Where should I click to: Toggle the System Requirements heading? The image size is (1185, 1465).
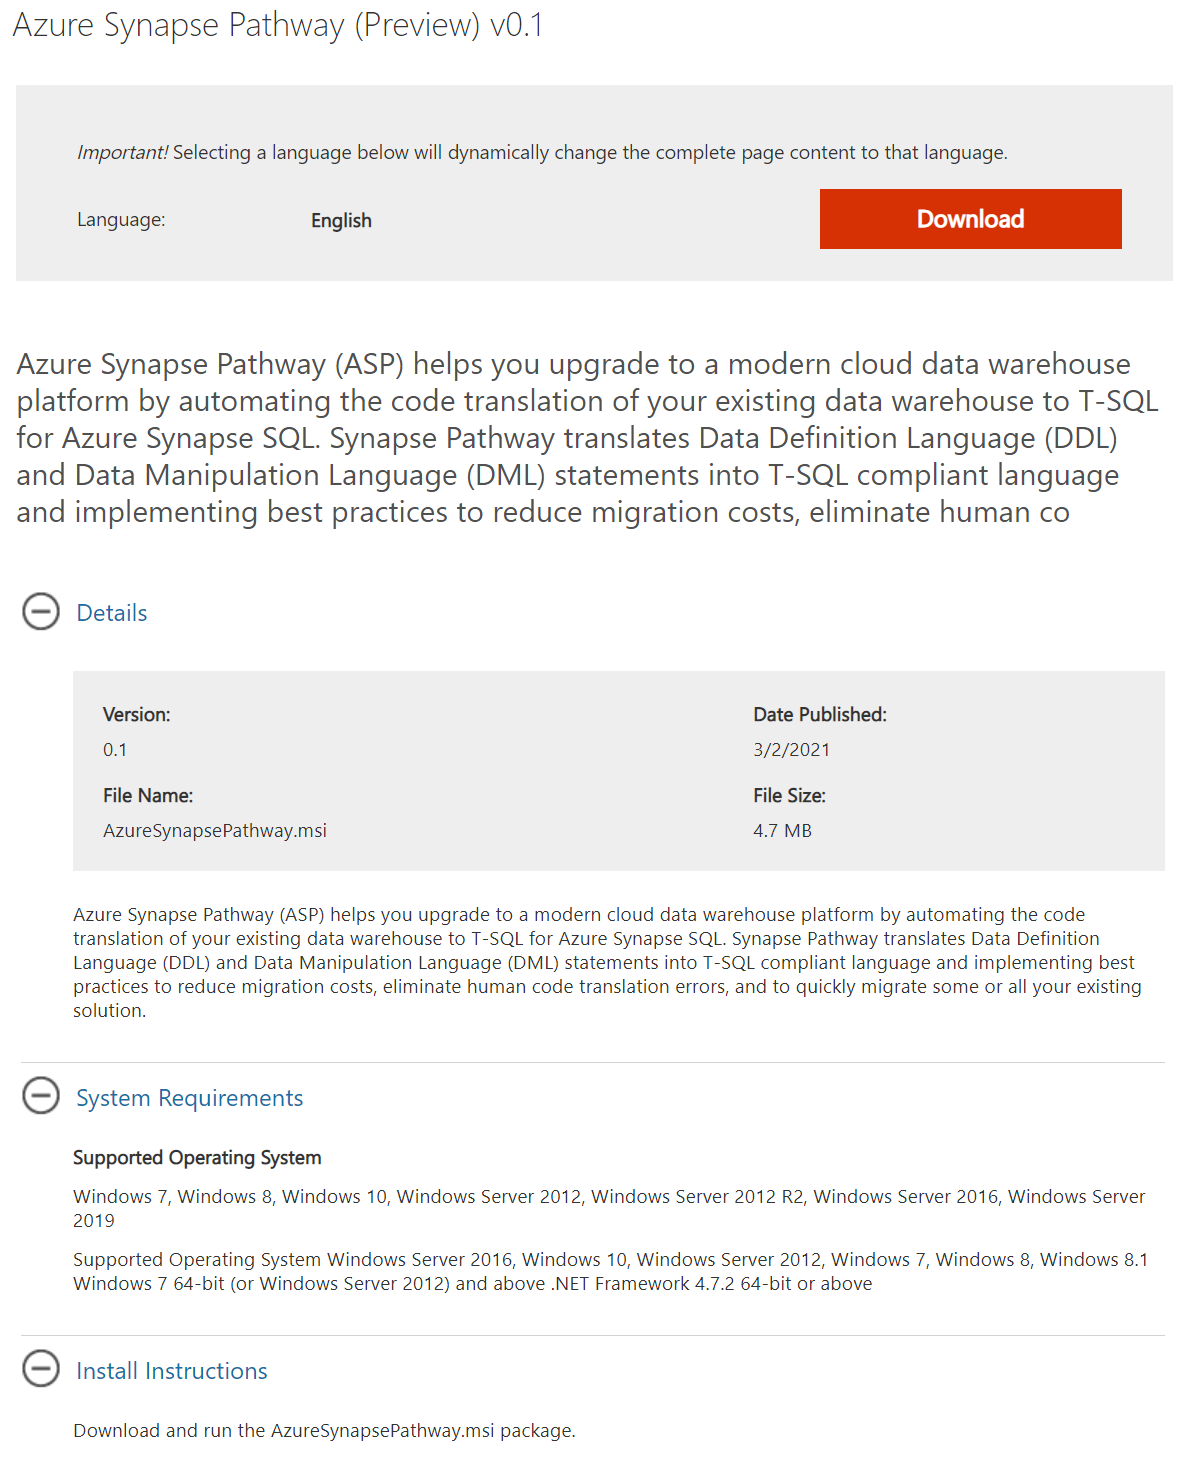pos(189,1098)
